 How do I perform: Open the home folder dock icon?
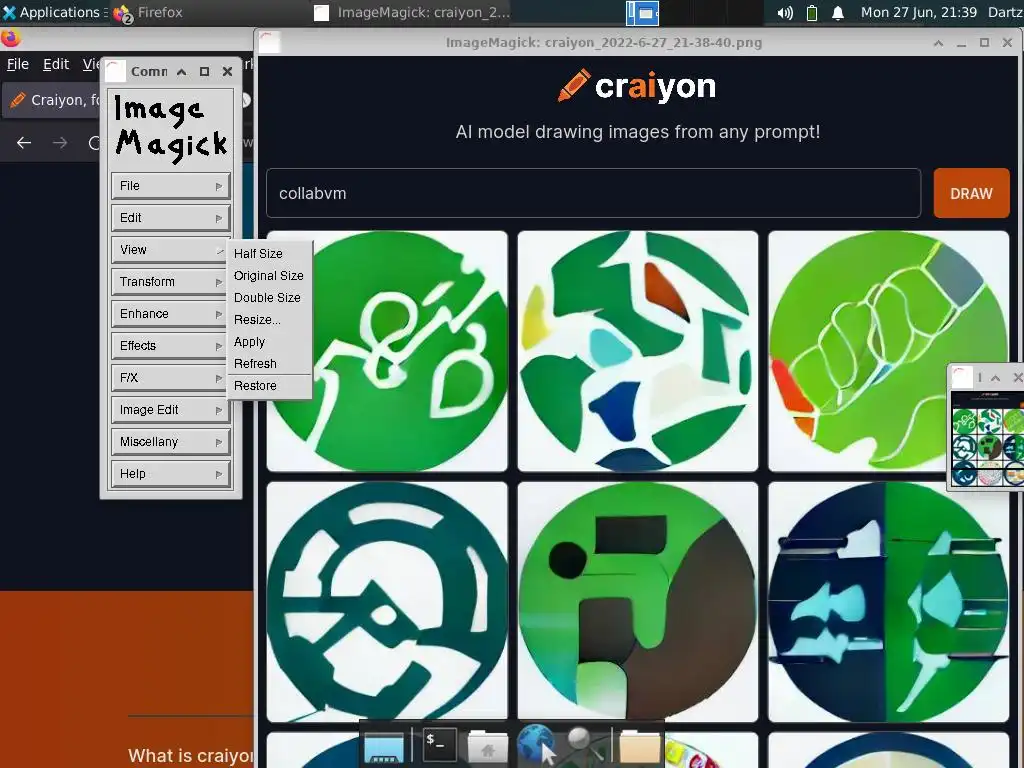tap(487, 746)
